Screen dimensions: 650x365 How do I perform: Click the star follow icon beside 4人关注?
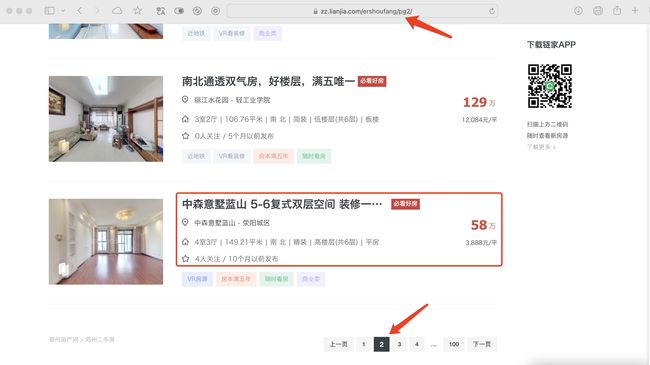(185, 258)
